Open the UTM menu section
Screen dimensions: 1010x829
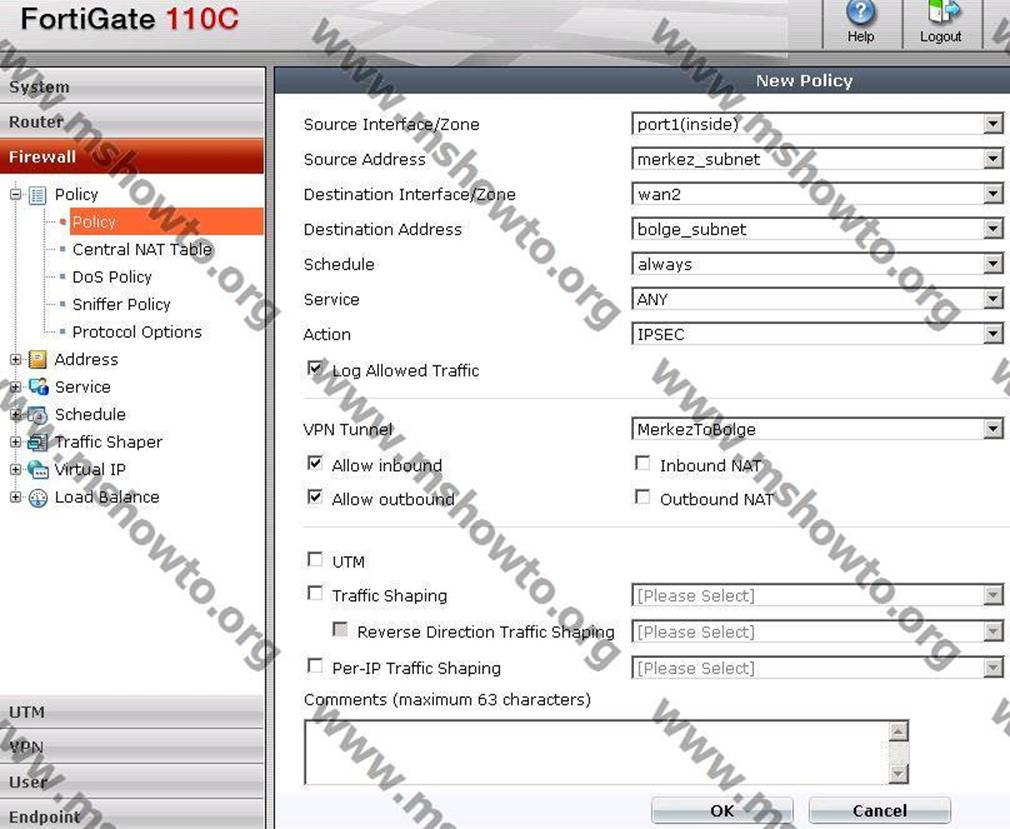pyautogui.click(x=132, y=712)
